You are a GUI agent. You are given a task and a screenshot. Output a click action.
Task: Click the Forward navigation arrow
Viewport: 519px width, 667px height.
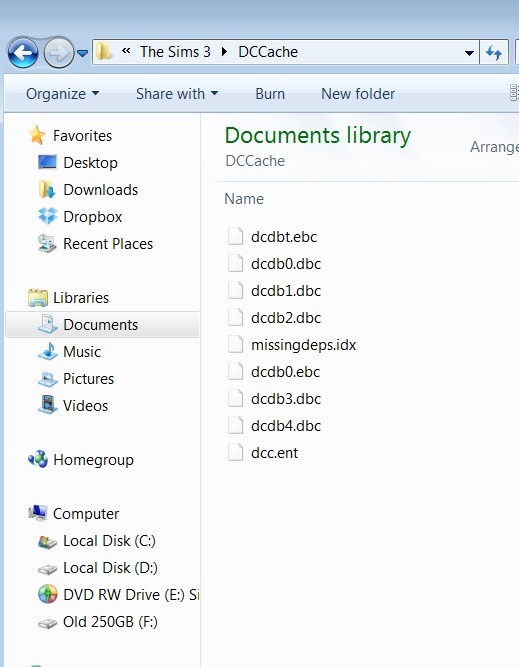pos(59,53)
